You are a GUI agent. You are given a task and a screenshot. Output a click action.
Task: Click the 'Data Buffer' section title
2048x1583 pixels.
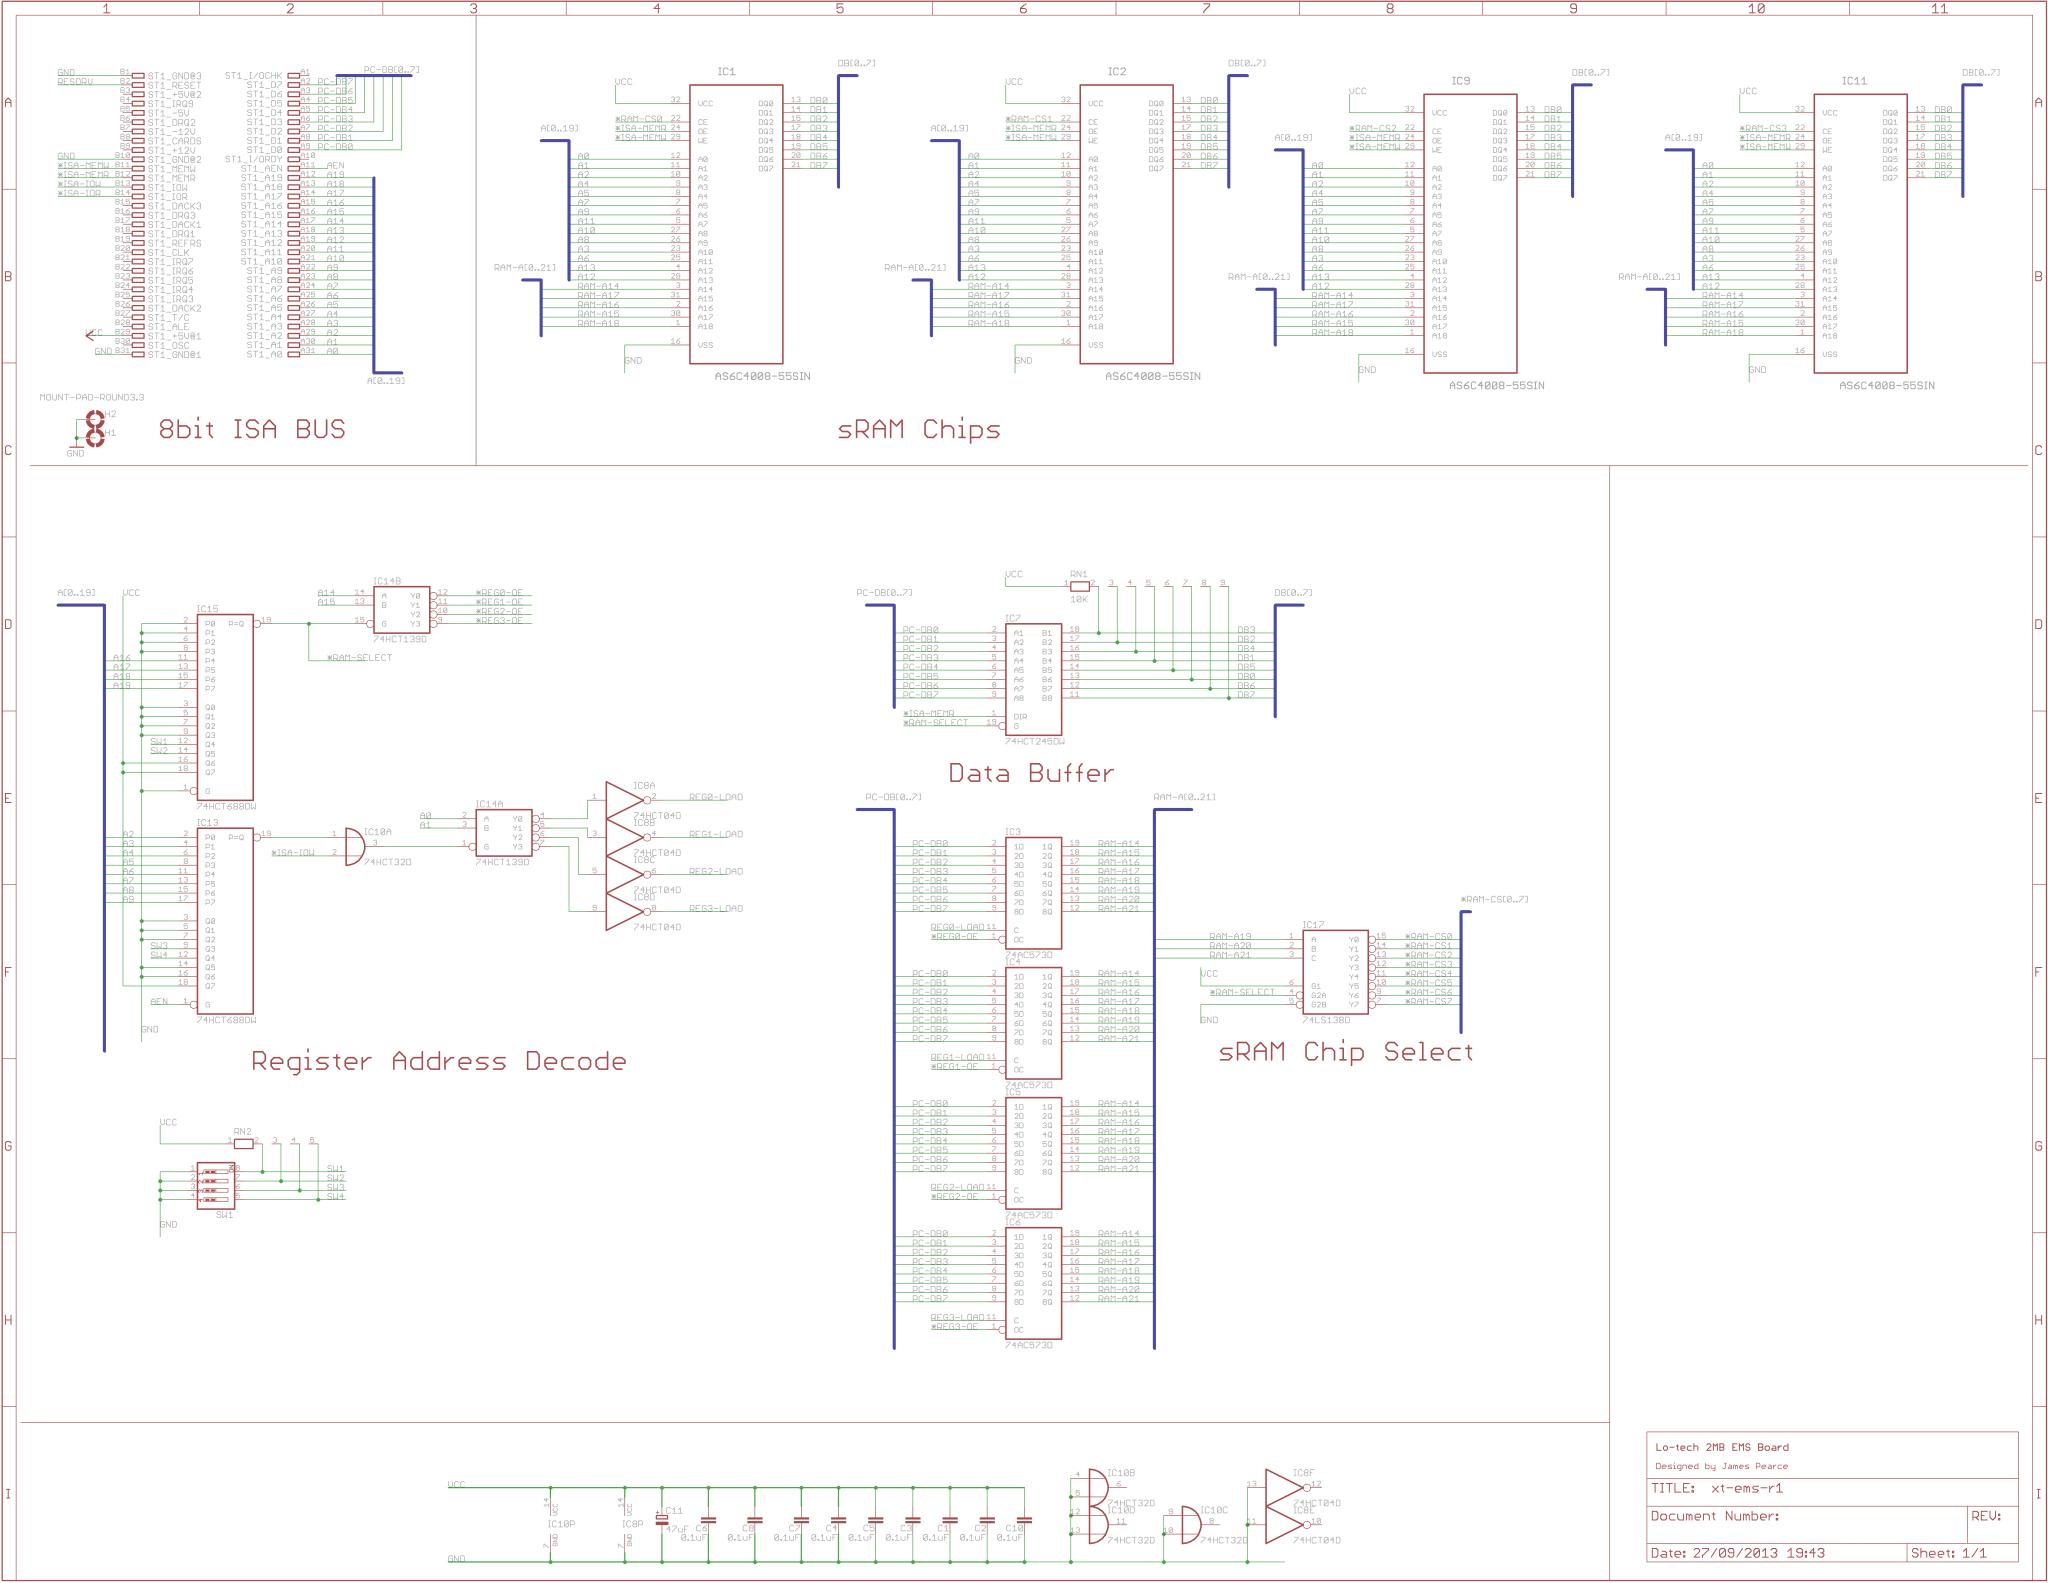(x=1030, y=773)
